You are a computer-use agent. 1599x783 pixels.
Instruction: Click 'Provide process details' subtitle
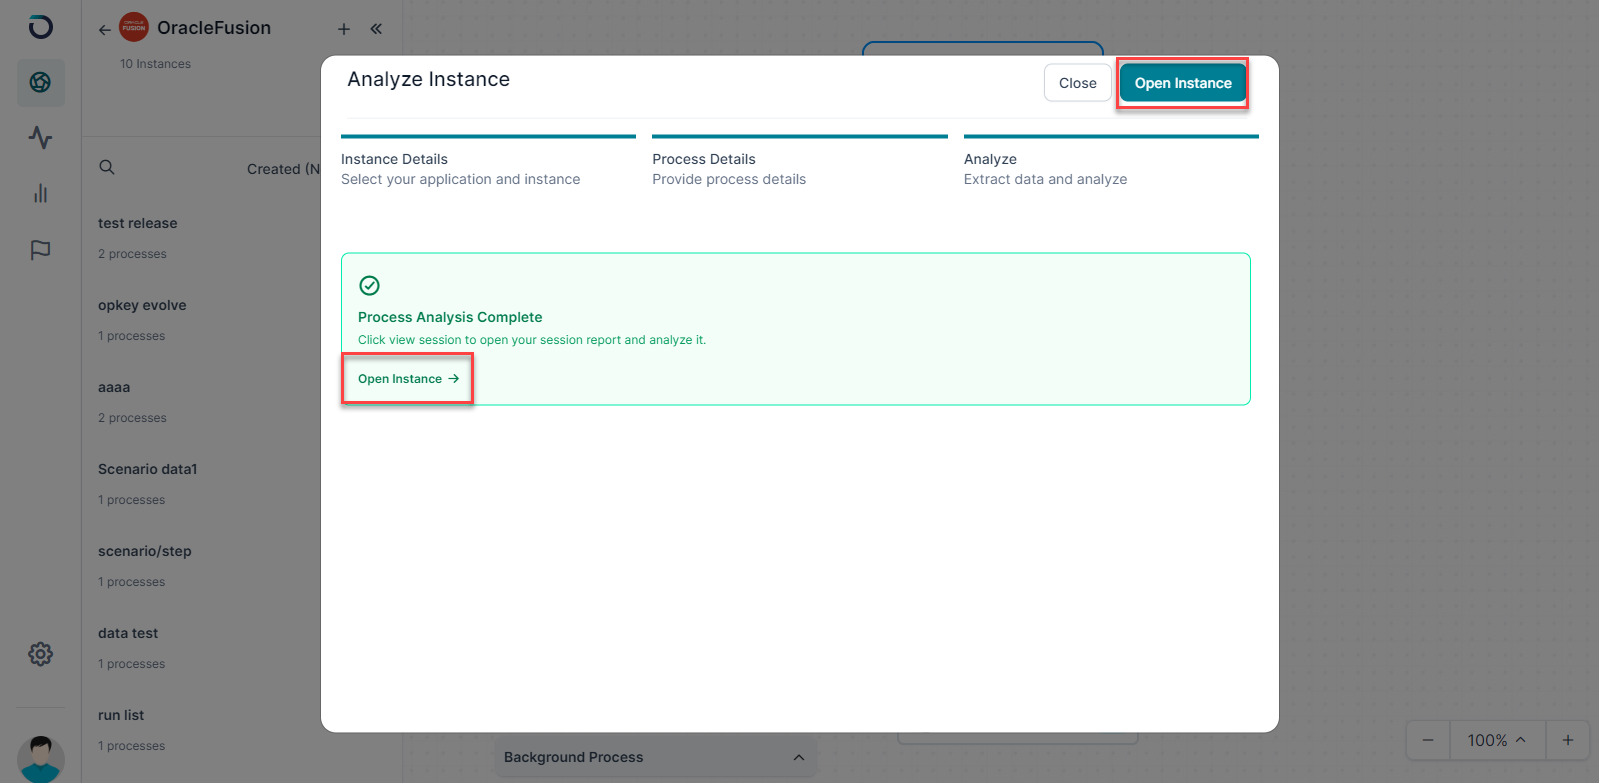click(x=729, y=179)
